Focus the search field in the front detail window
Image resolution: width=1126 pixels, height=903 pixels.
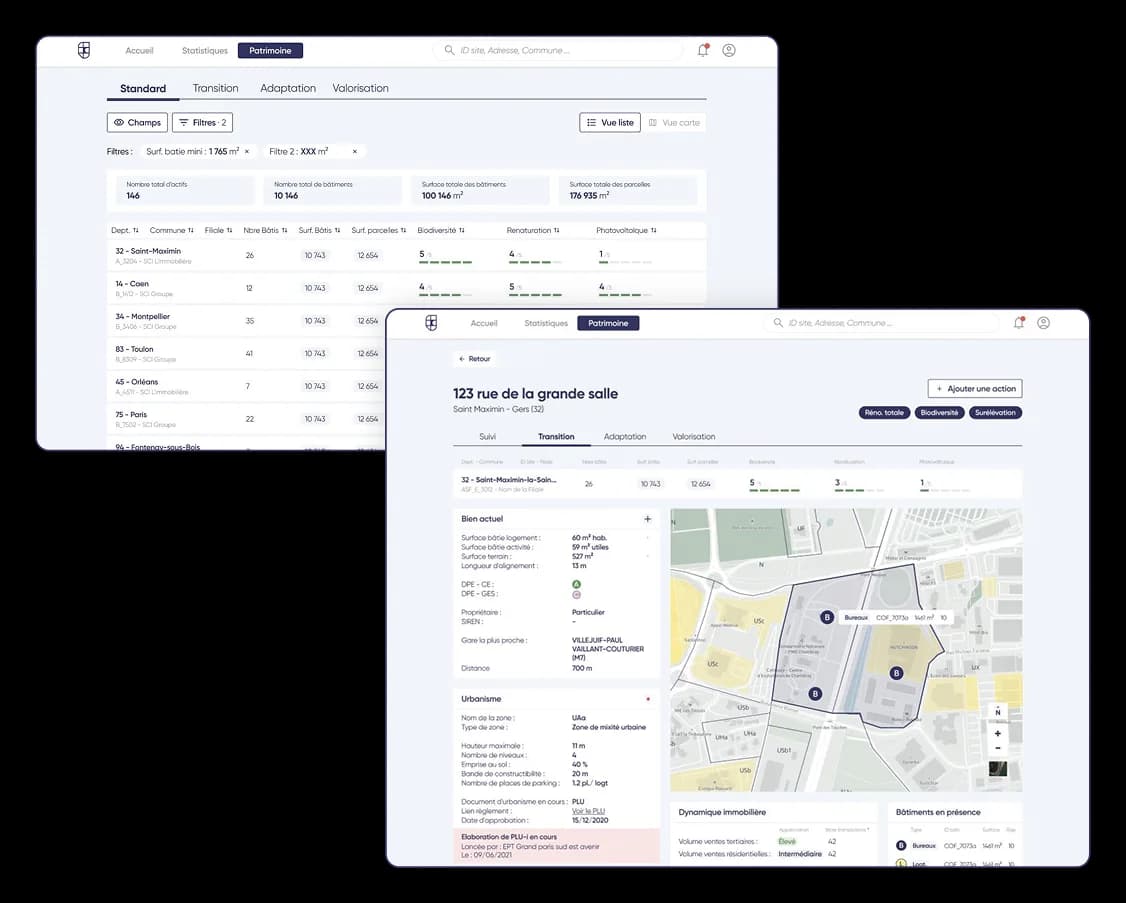point(881,323)
